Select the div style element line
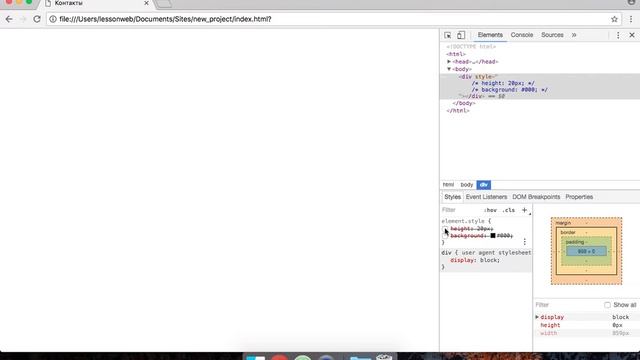 coord(478,77)
